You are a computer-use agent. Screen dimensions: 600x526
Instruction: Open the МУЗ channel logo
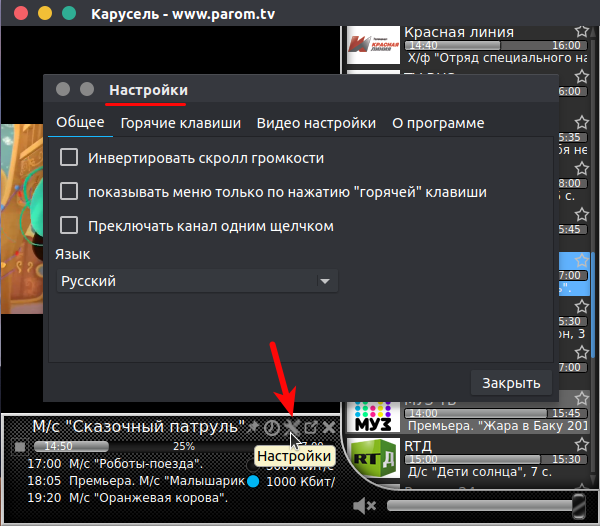(373, 417)
